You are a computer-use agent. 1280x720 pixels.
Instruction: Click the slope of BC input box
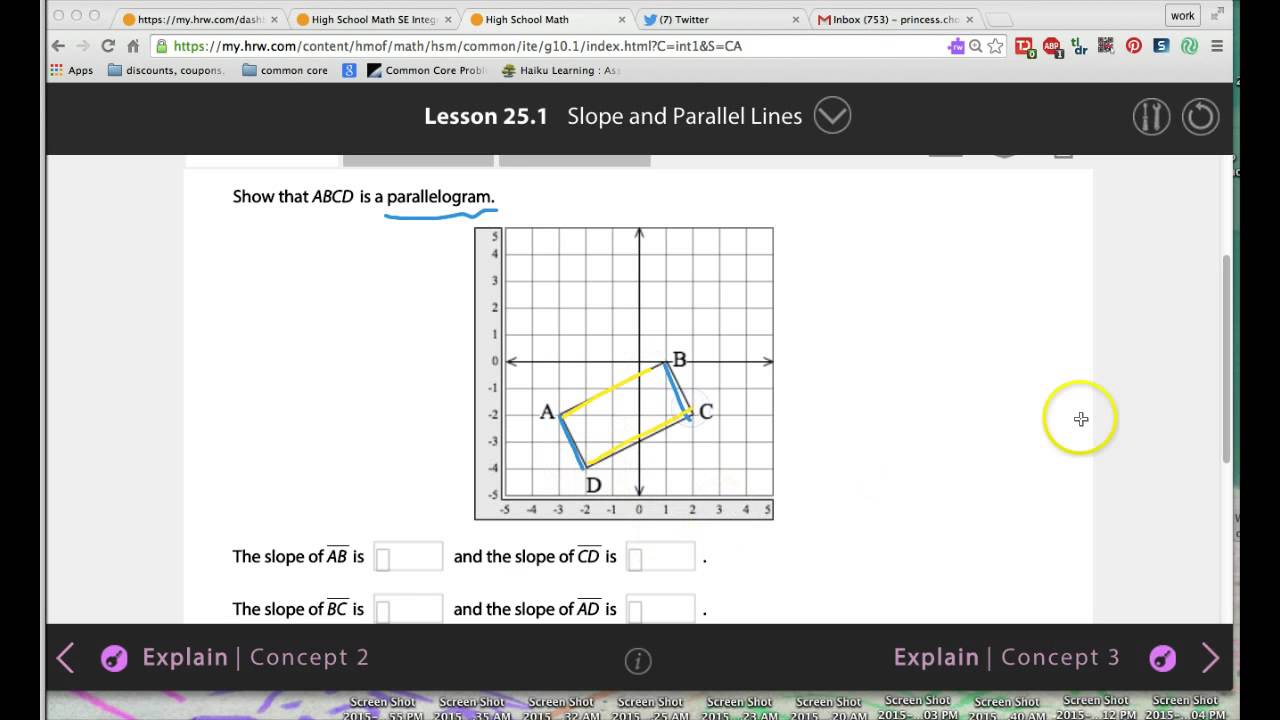coord(408,608)
